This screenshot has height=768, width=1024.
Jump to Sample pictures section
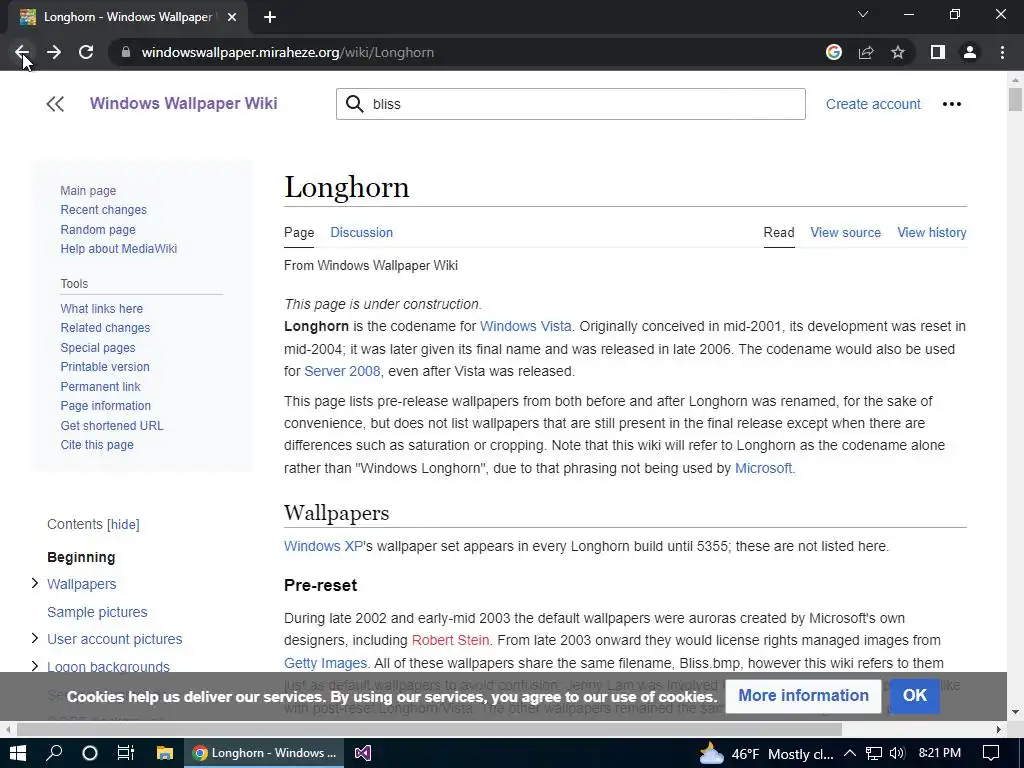click(x=97, y=612)
